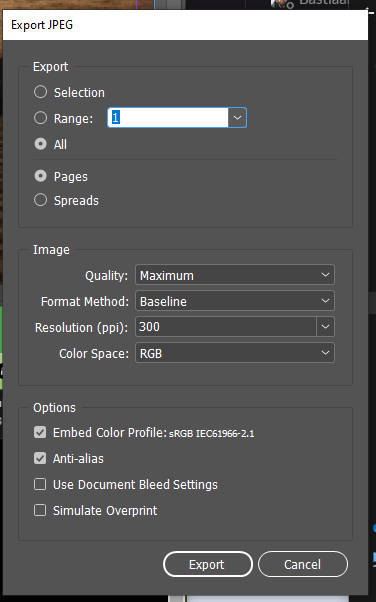Enable Use Document Bleed Settings
Screen dimensions: 376x602
[40, 485]
